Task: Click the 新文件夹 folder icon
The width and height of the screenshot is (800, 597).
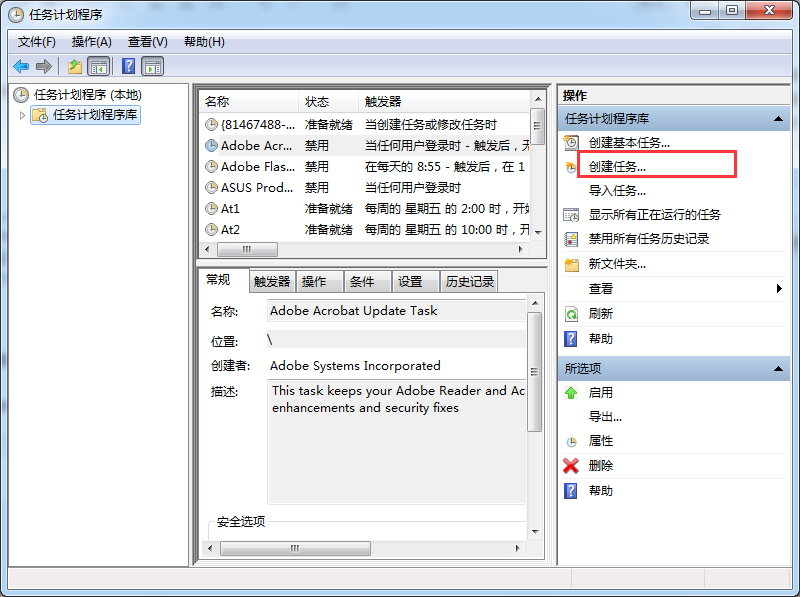Action: coord(571,264)
